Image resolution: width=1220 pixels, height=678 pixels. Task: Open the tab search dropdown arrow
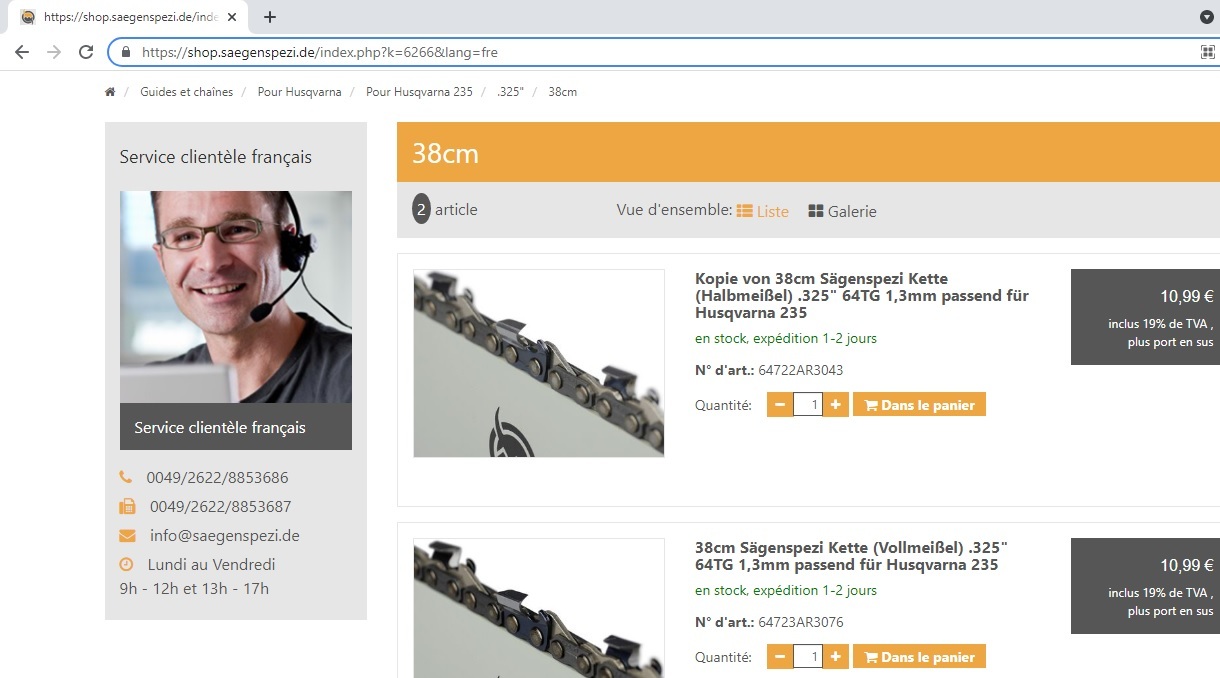[x=1207, y=17]
